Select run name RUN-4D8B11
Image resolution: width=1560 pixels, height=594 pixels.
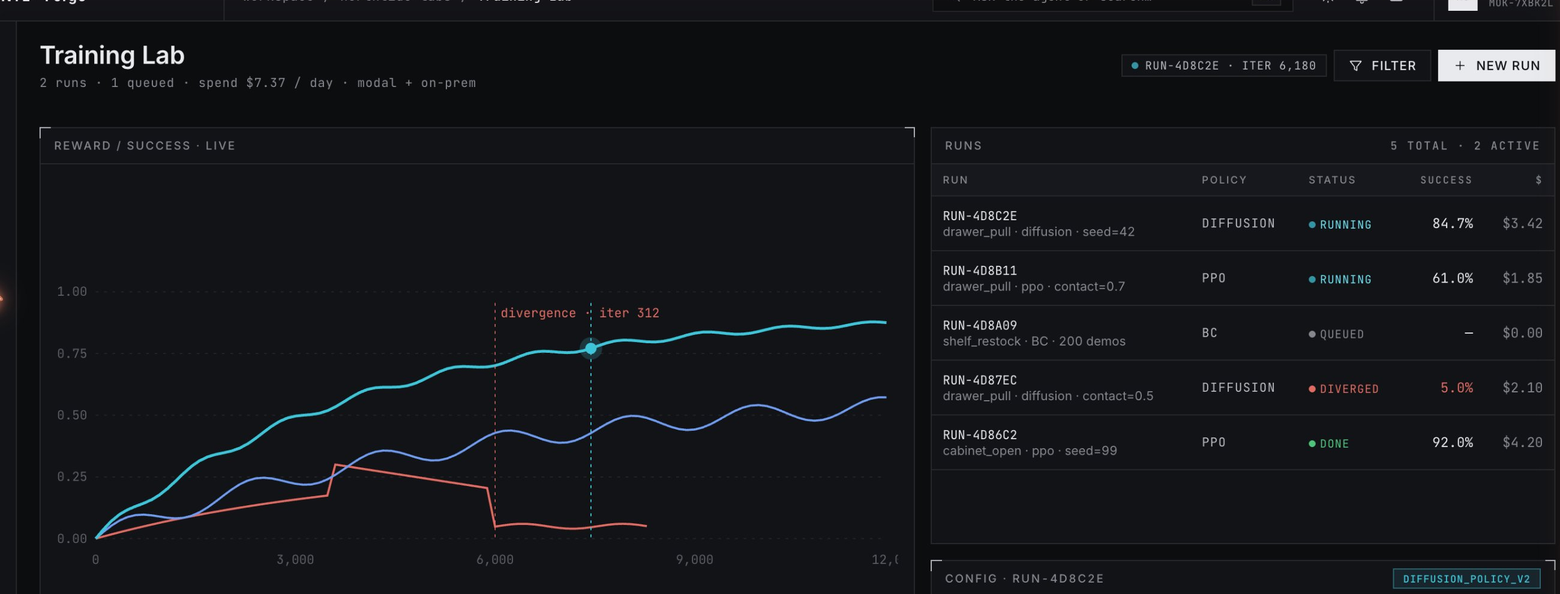(x=980, y=271)
